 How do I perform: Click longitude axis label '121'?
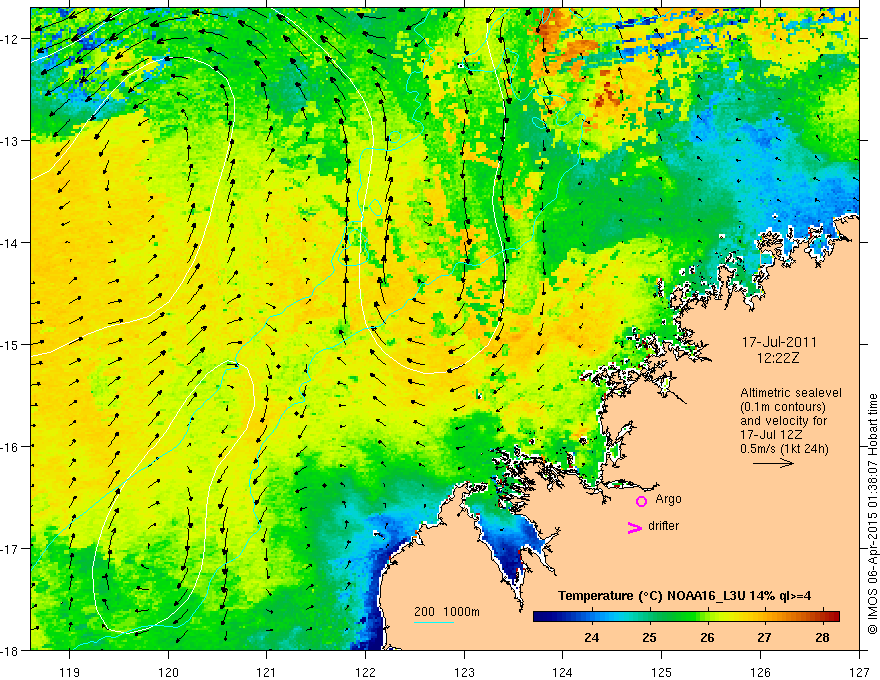267,672
